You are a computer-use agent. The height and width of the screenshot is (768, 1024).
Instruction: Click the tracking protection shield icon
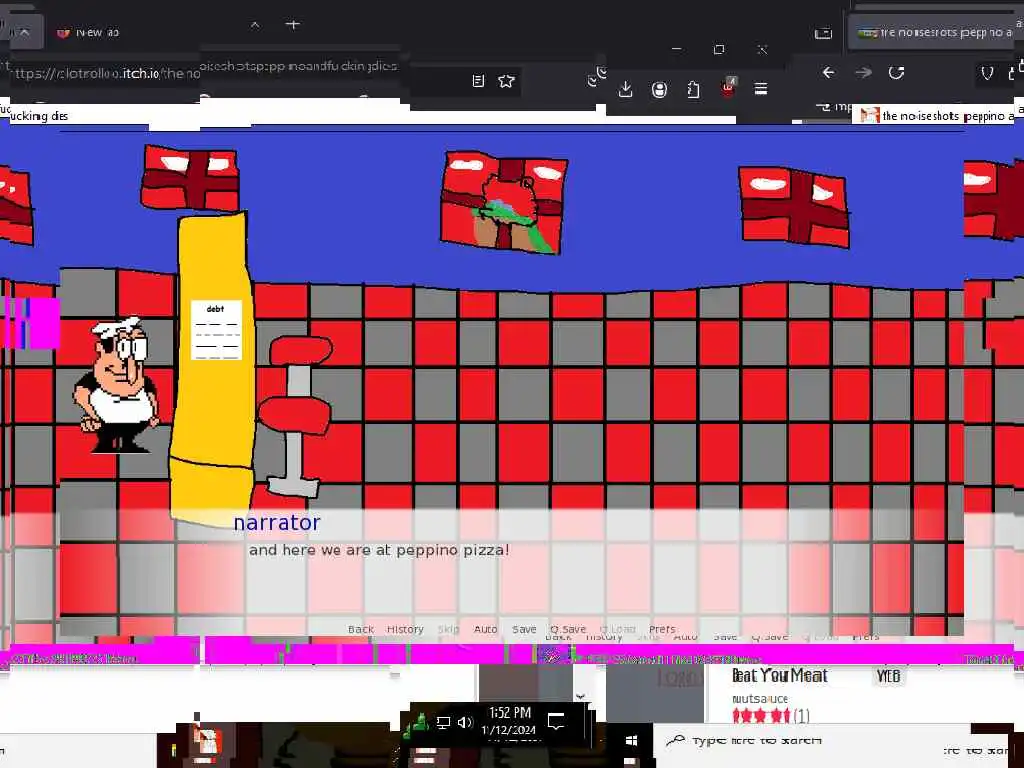[987, 73]
